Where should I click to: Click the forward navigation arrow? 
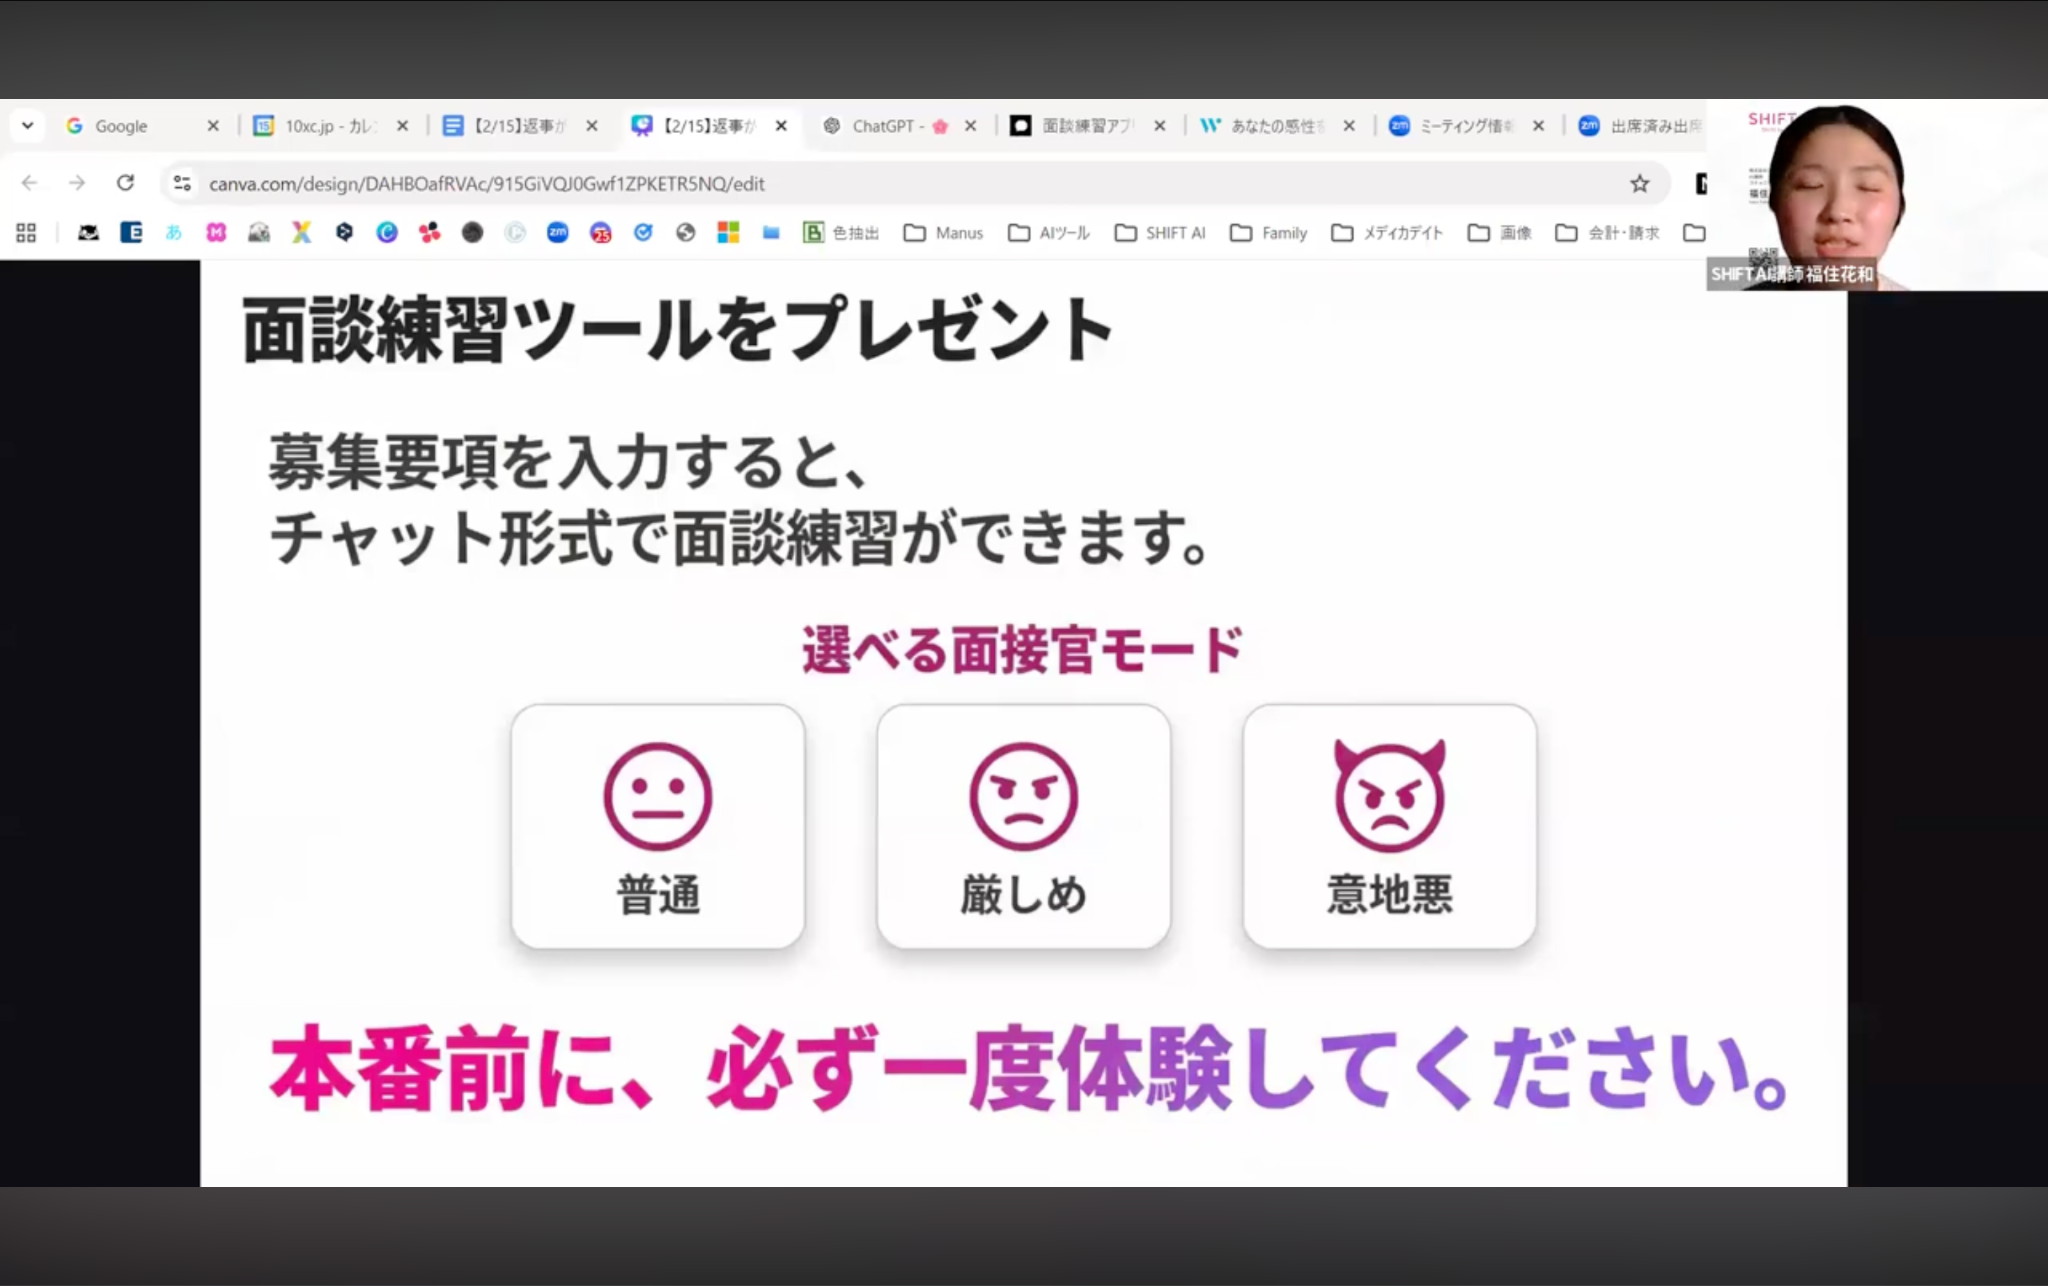77,183
